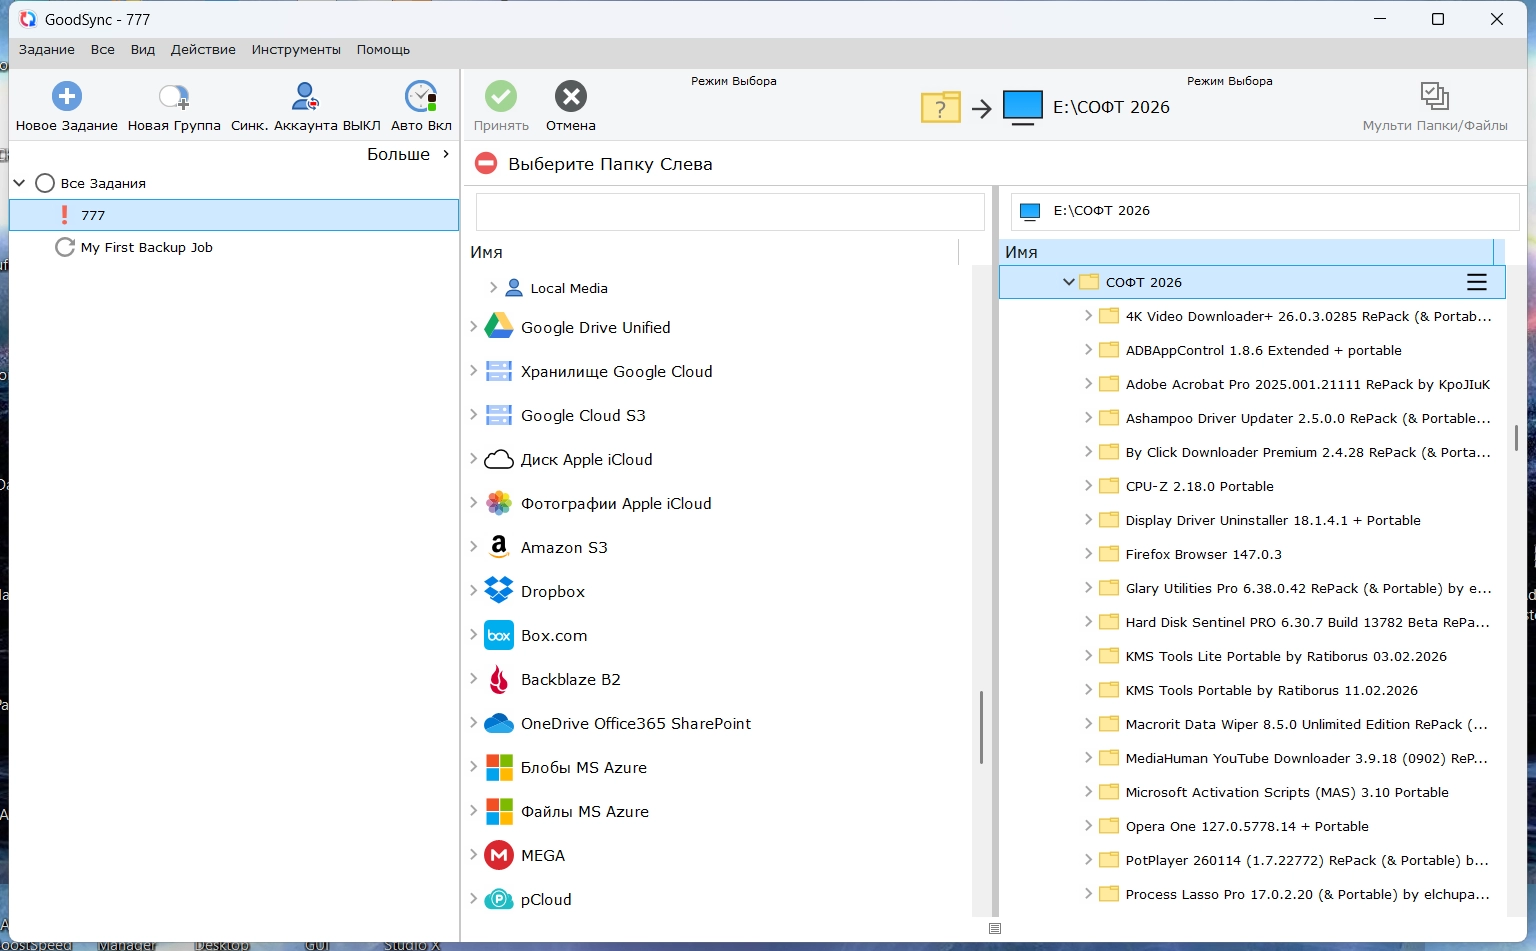Select the Все Задания radio circle

(x=45, y=183)
